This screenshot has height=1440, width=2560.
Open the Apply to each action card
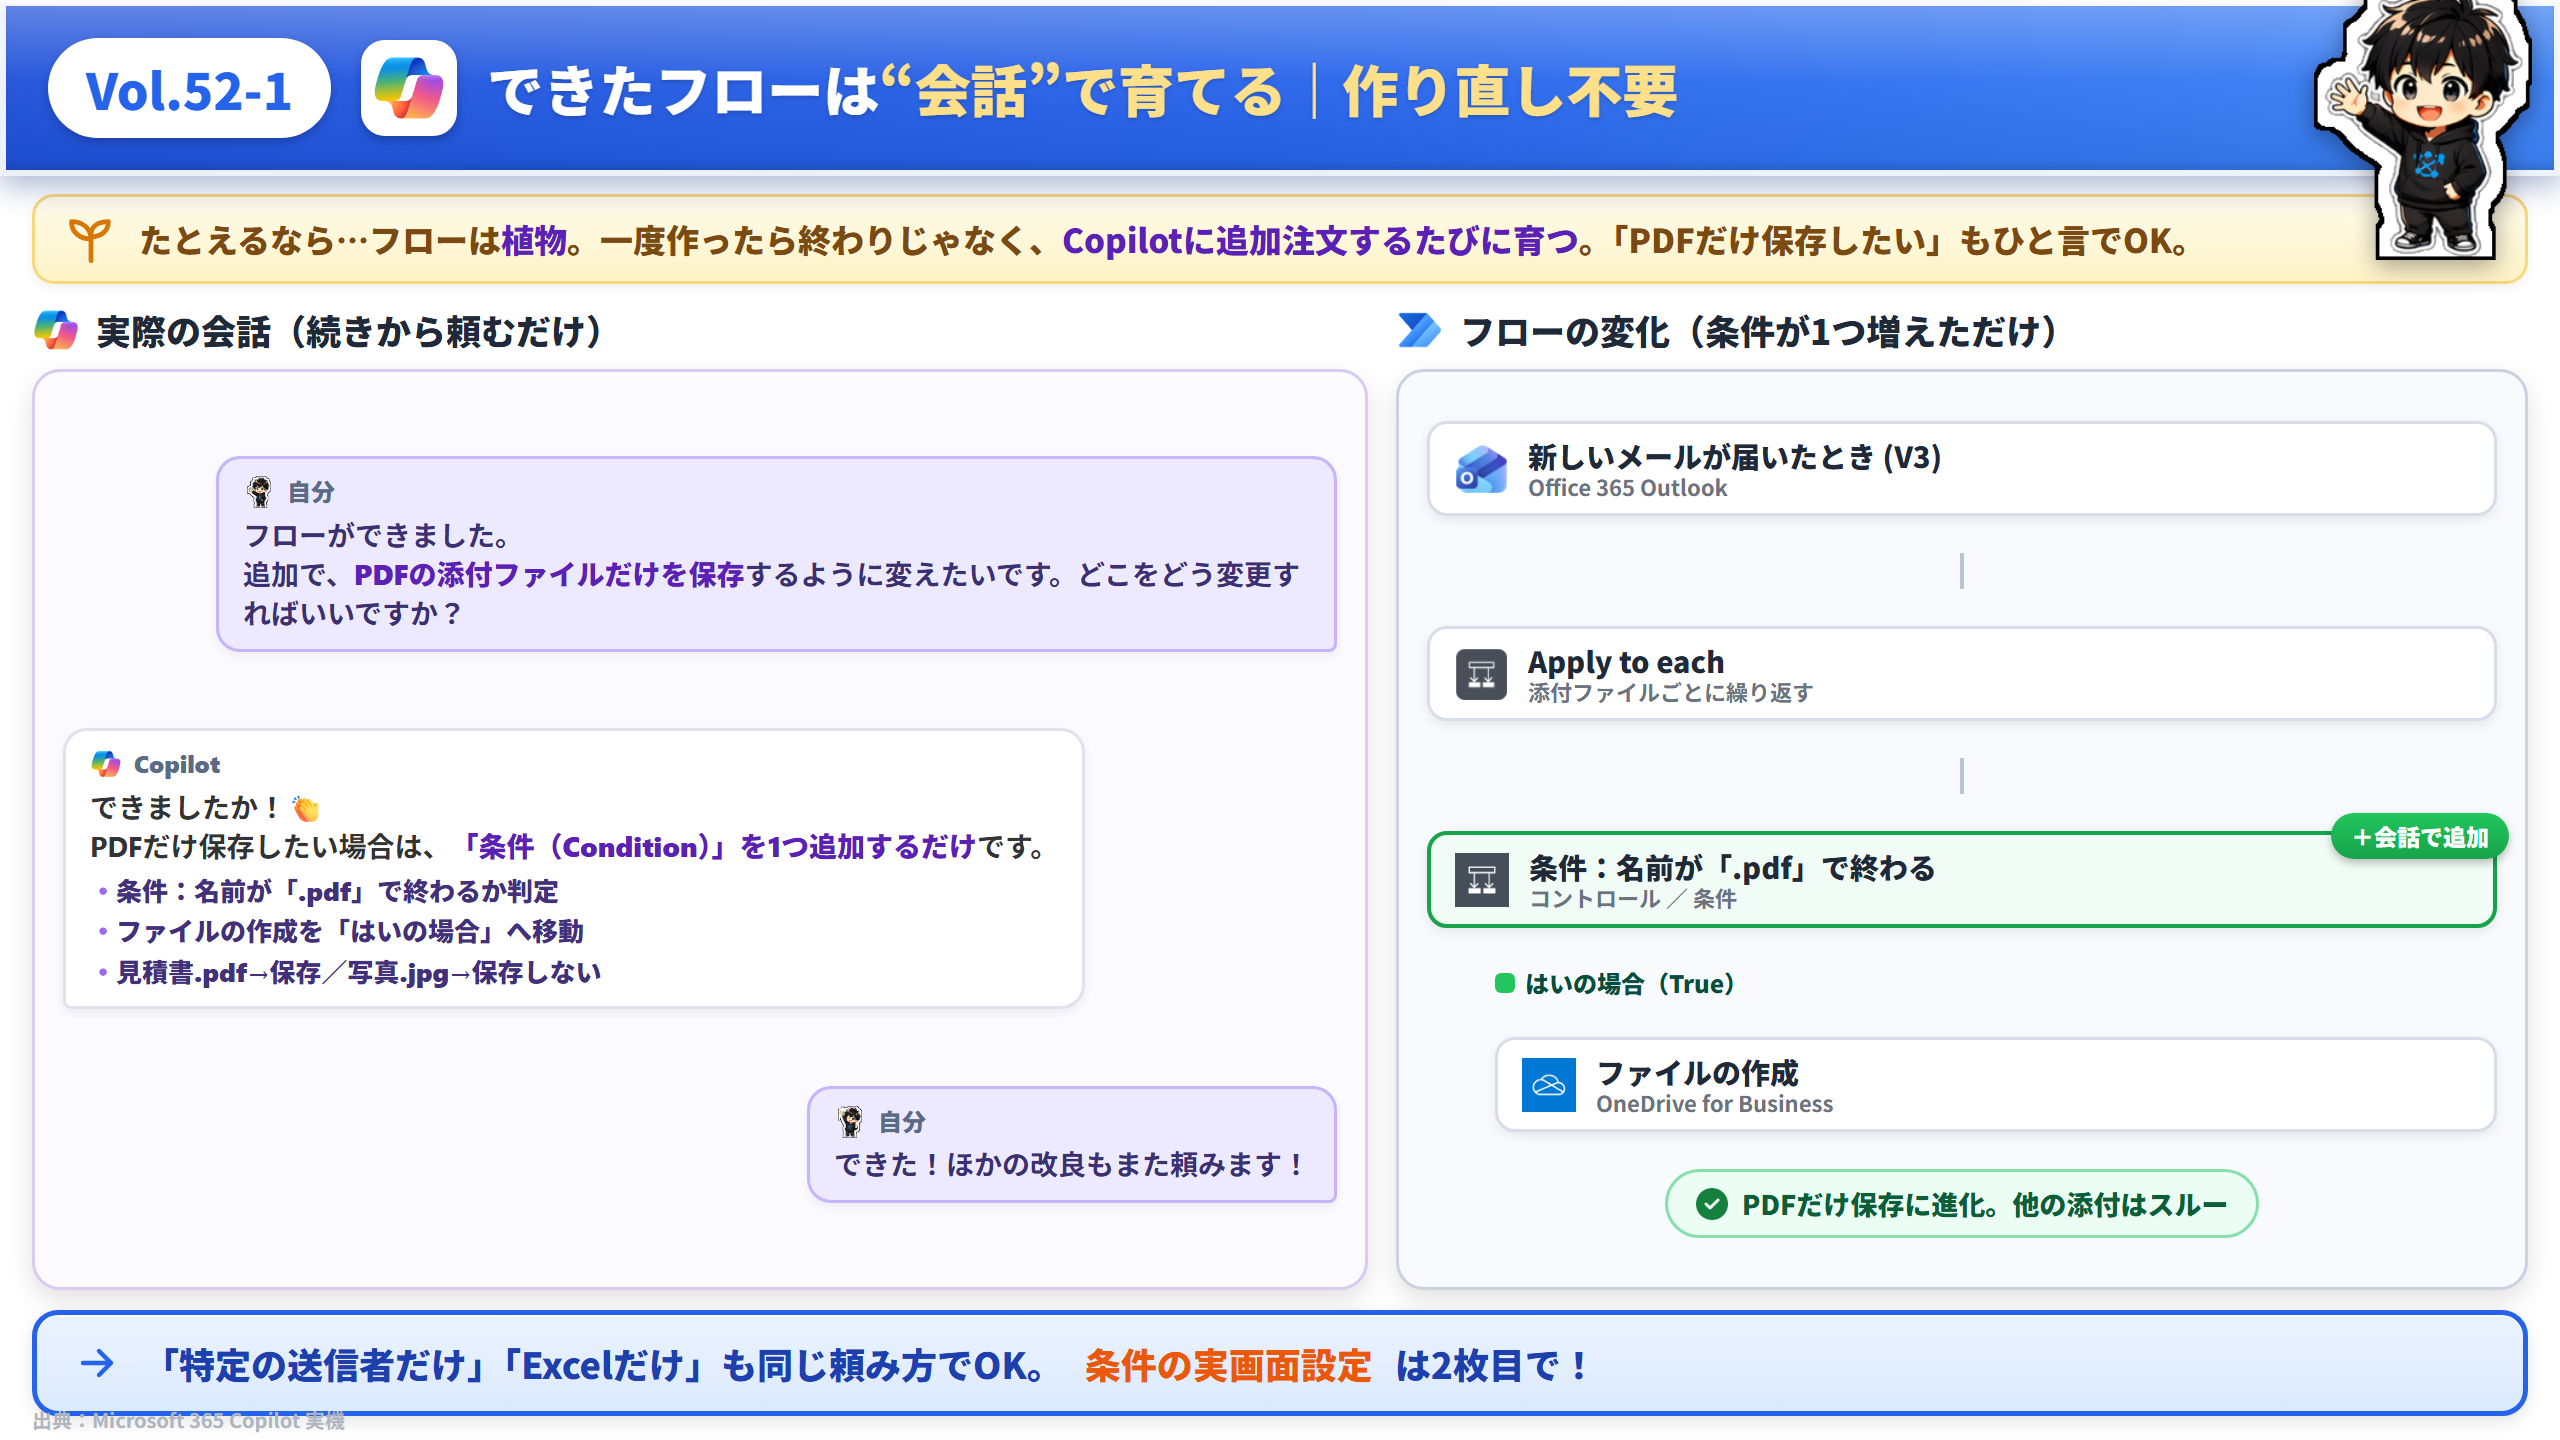coord(1961,674)
